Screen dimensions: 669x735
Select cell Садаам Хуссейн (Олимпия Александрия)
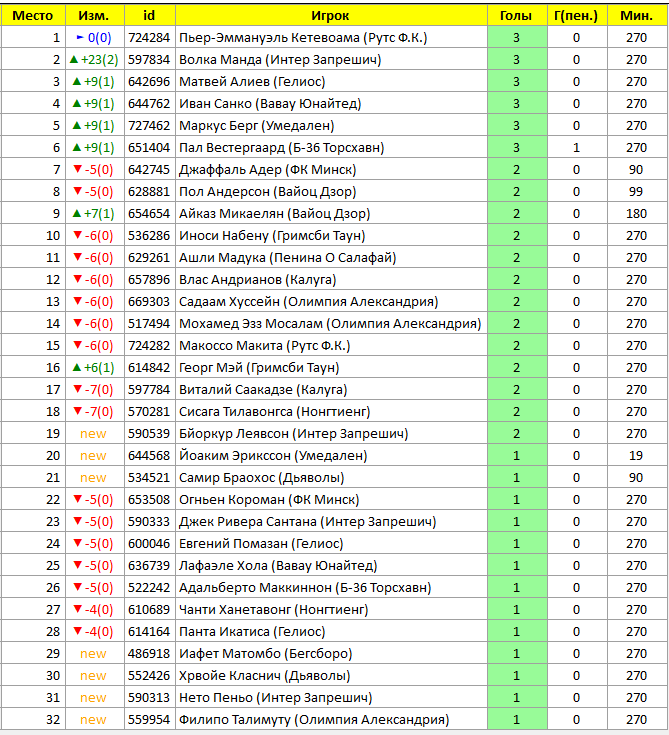[x=331, y=302]
